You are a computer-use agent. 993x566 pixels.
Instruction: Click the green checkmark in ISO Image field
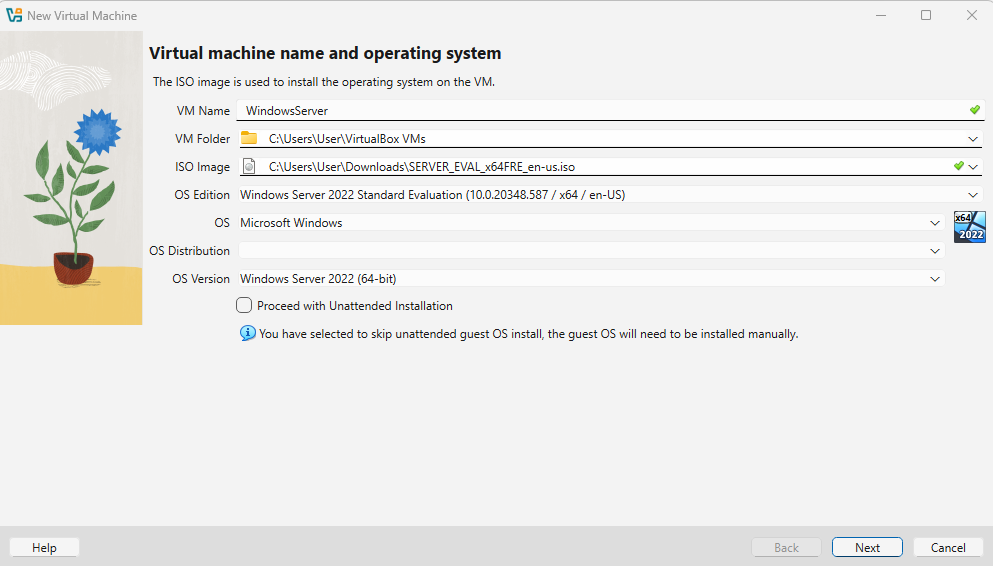point(959,166)
